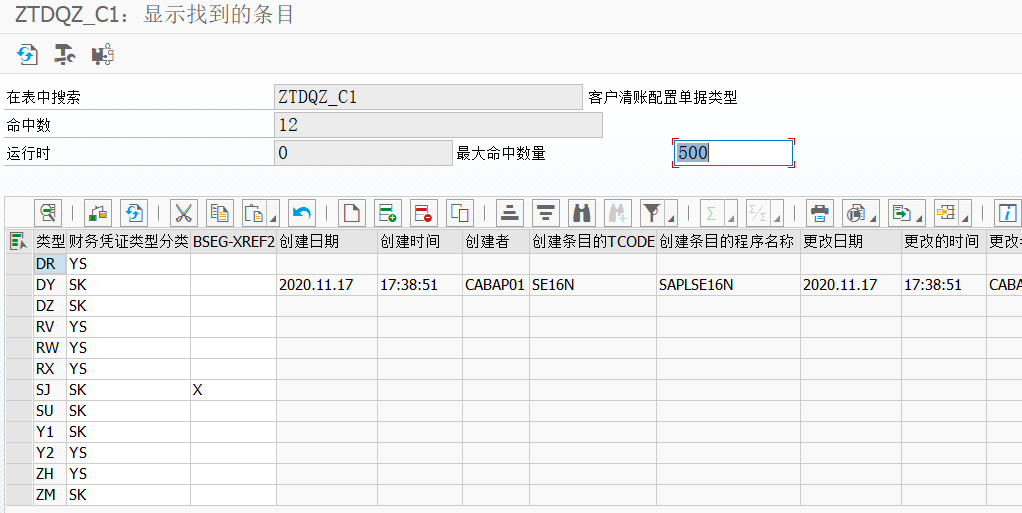Duplicate the row with the red copy icon
This screenshot has height=513, width=1022.
[460, 213]
